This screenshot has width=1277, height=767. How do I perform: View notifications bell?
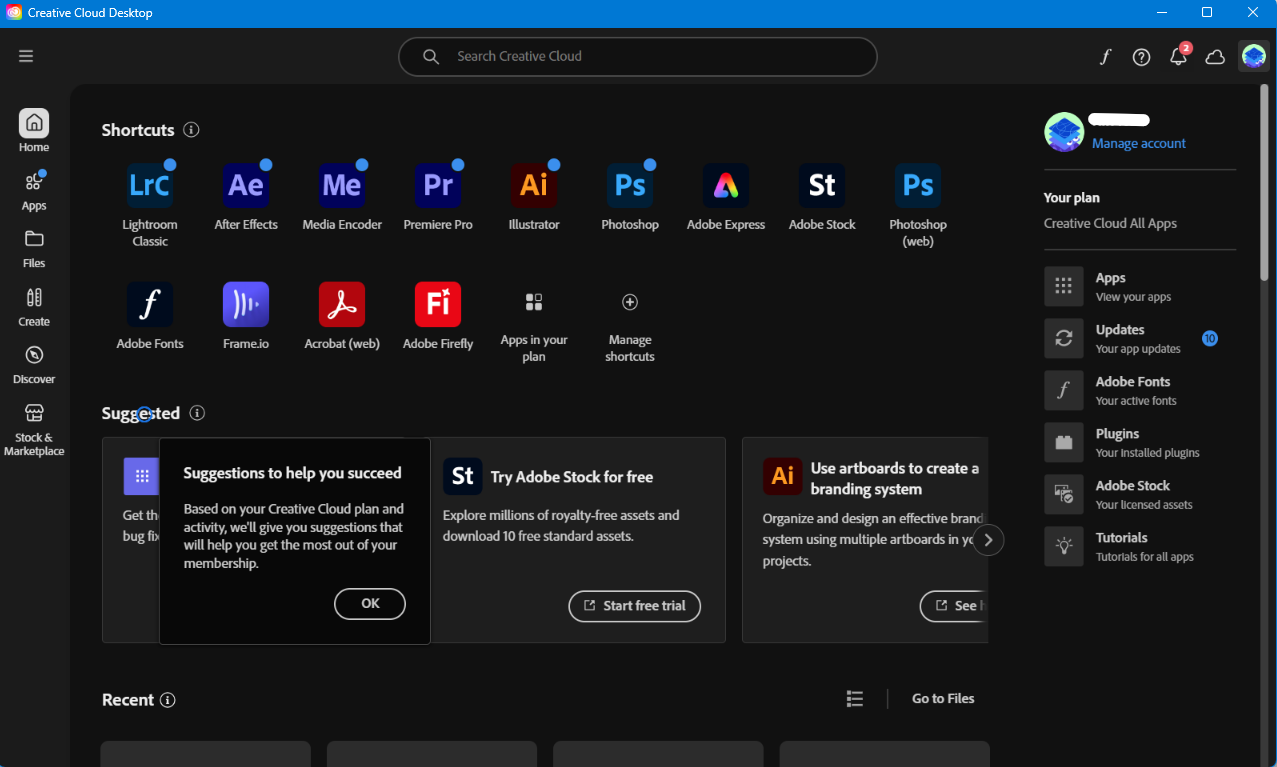[1179, 57]
